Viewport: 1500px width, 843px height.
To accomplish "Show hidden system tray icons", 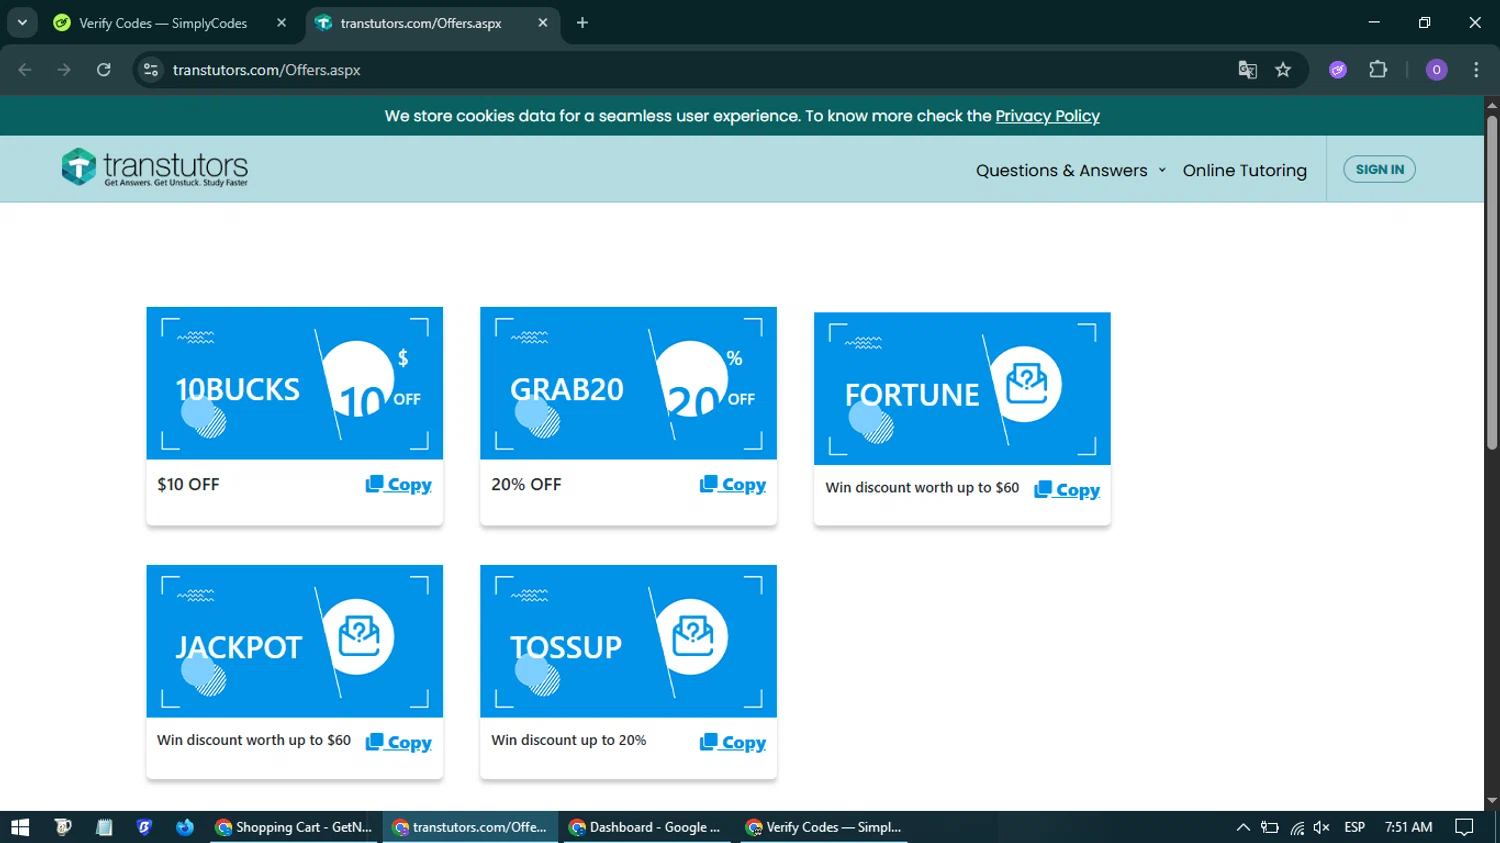I will tap(1243, 827).
